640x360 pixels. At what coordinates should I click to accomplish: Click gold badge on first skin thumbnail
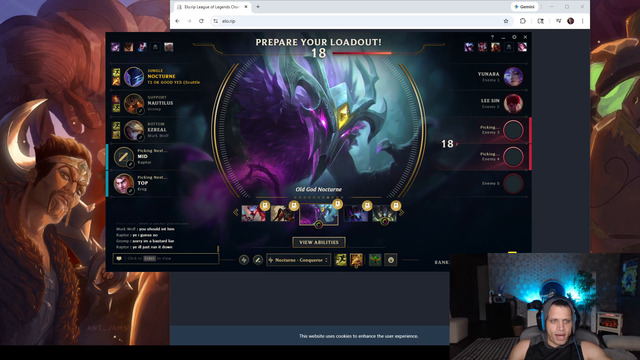[264, 205]
